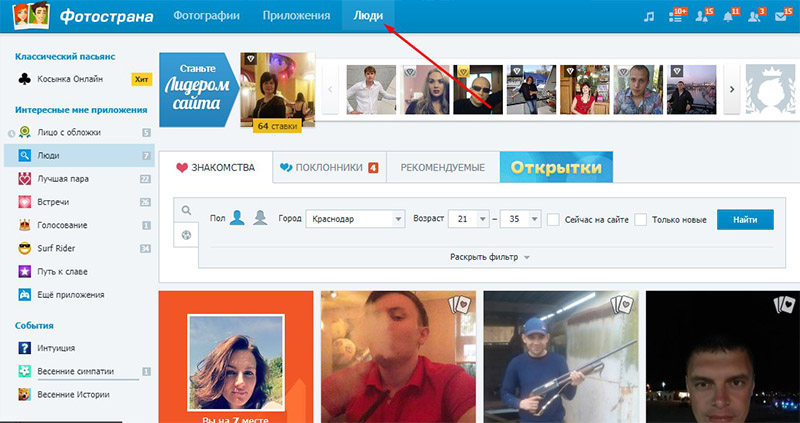
Task: Open maximum age 35 dropdown
Action: tap(520, 219)
